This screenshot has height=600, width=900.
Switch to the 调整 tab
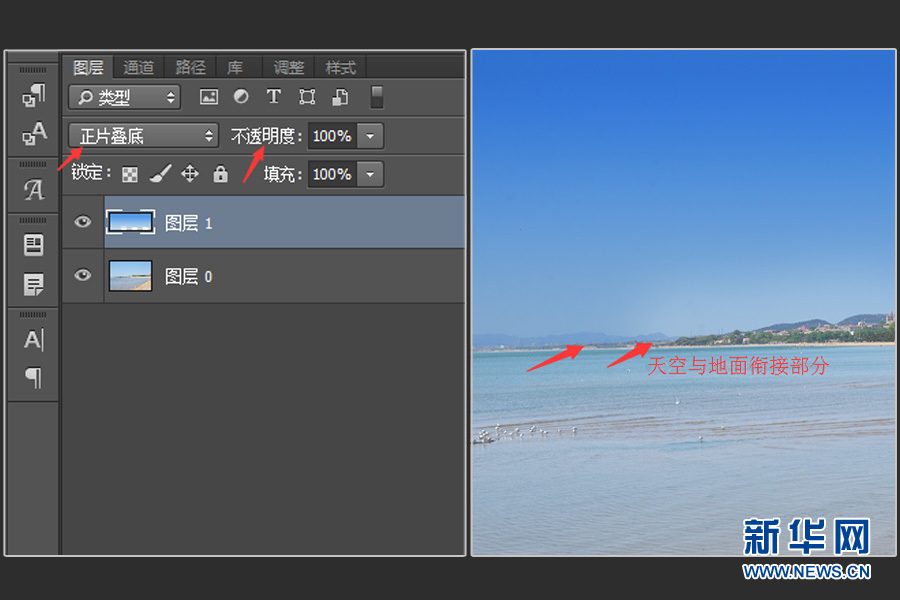(288, 67)
